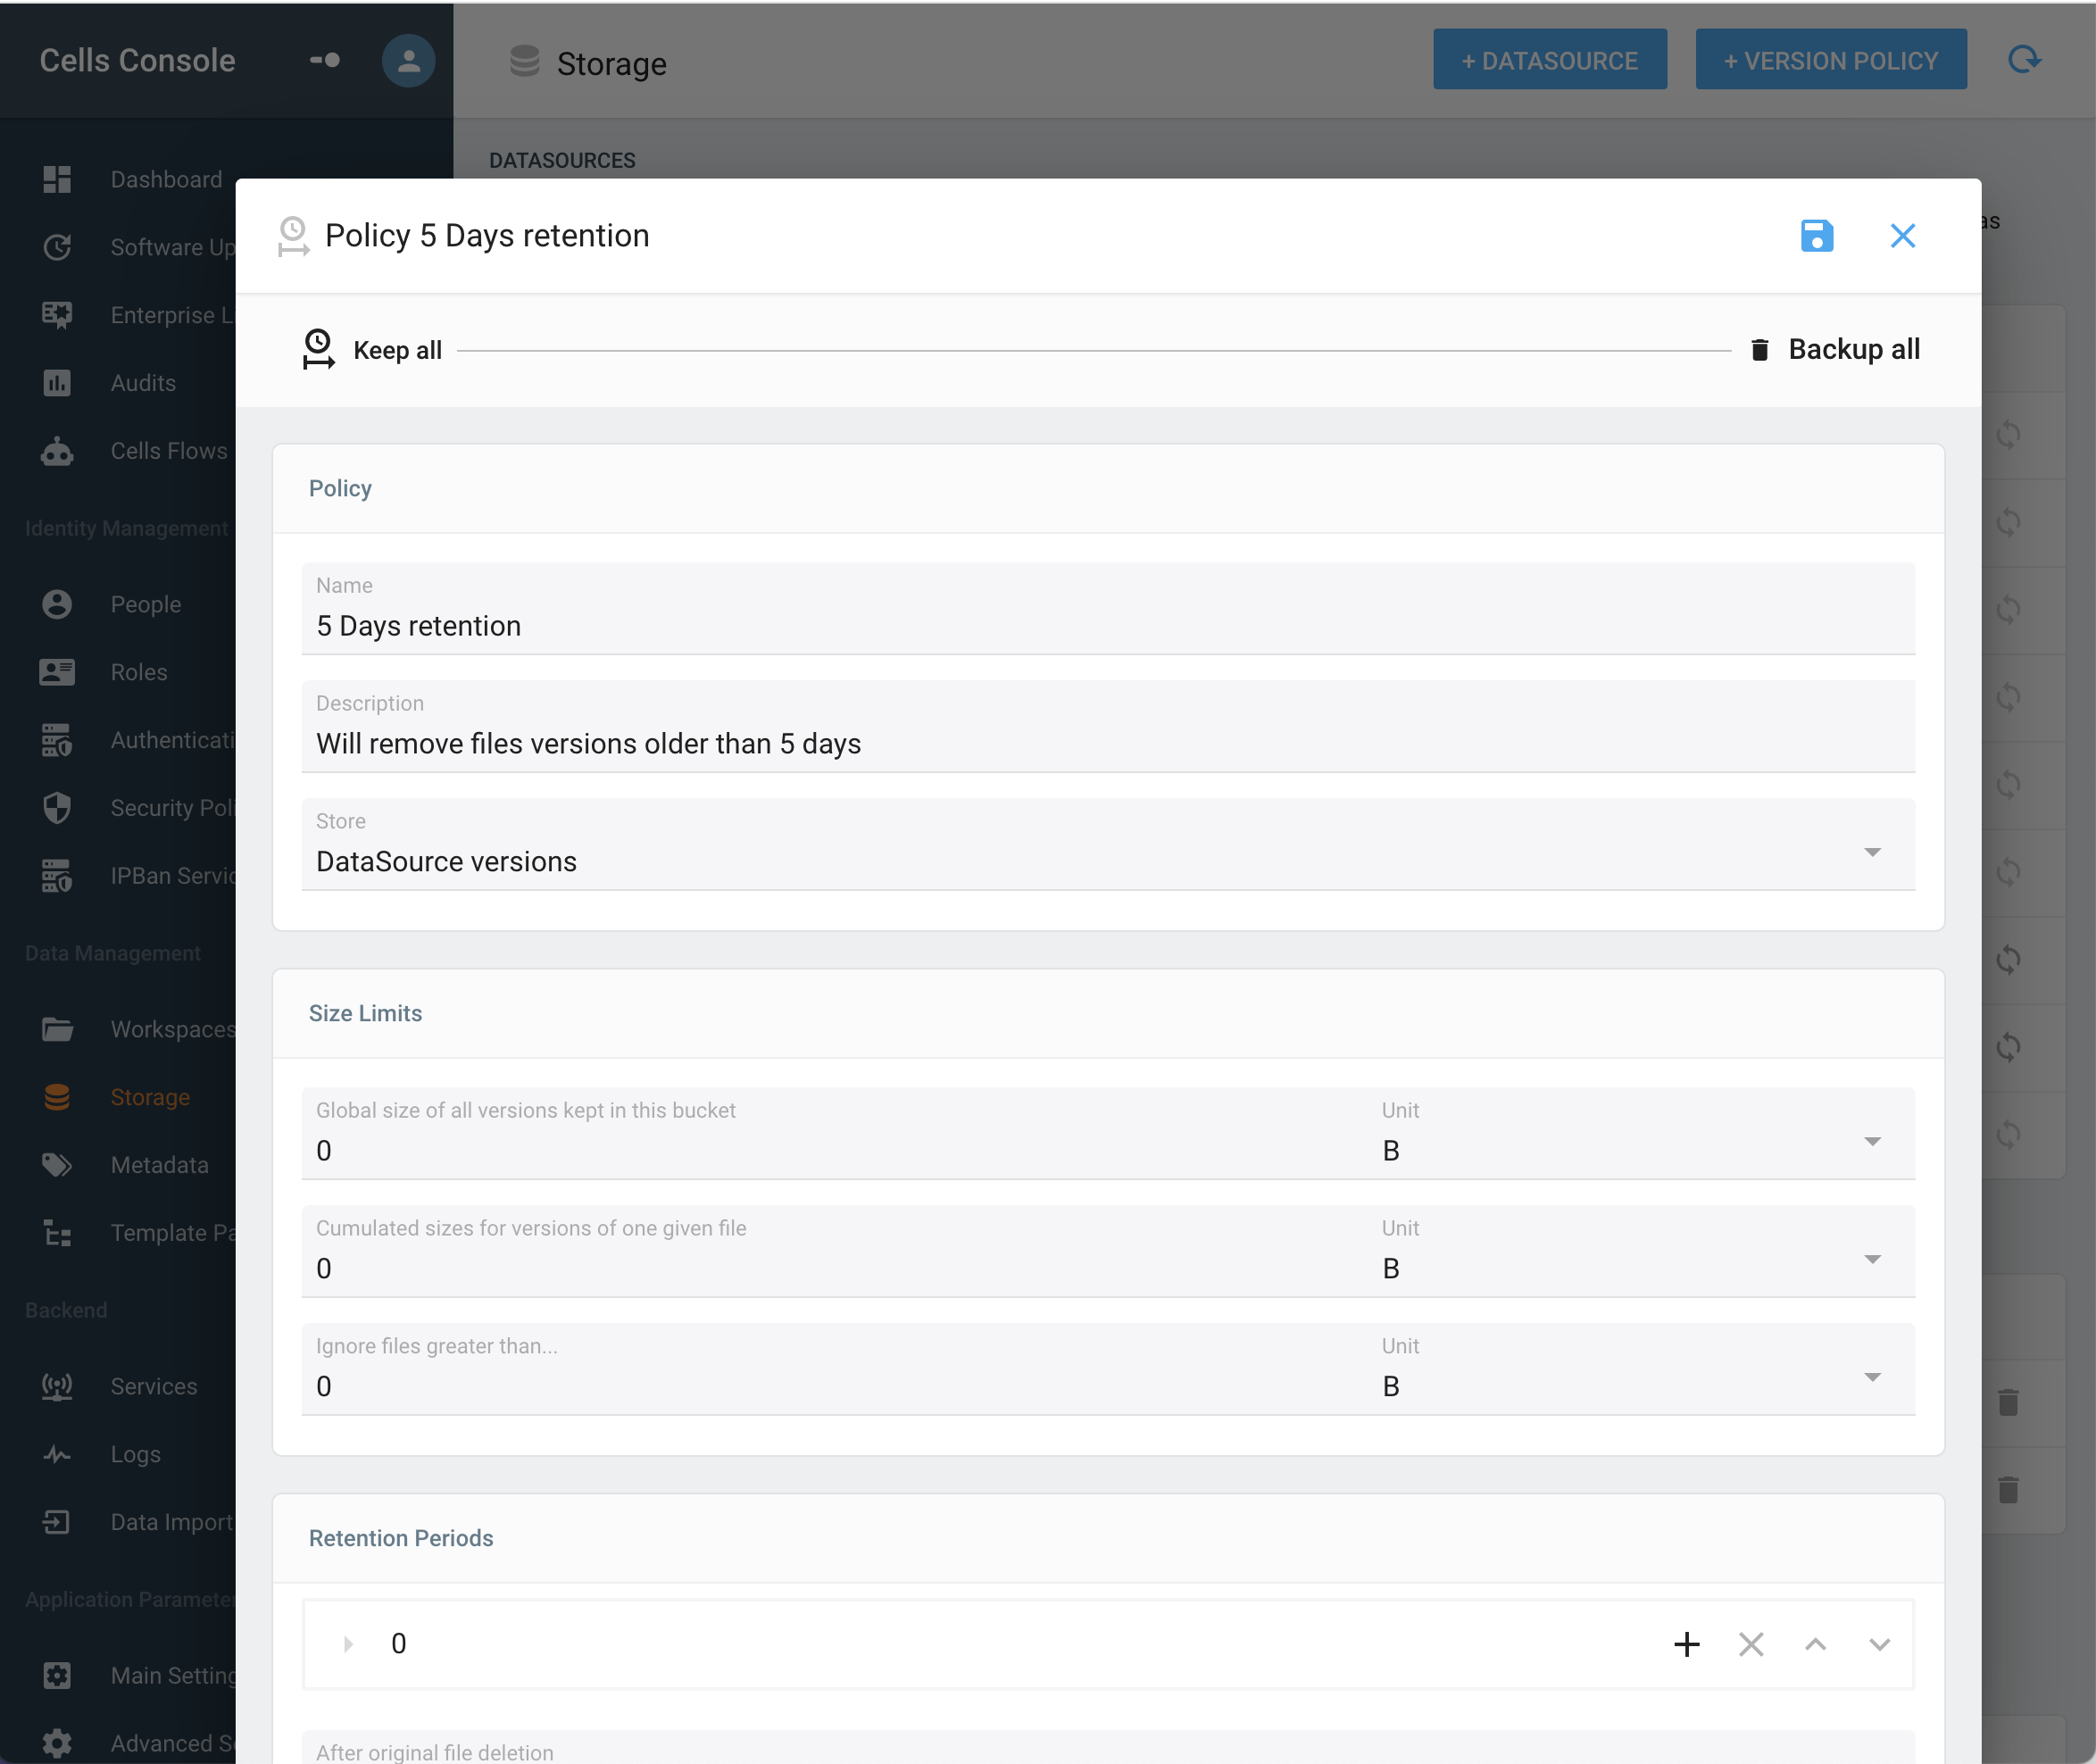Move retention period 0 down

(1879, 1644)
